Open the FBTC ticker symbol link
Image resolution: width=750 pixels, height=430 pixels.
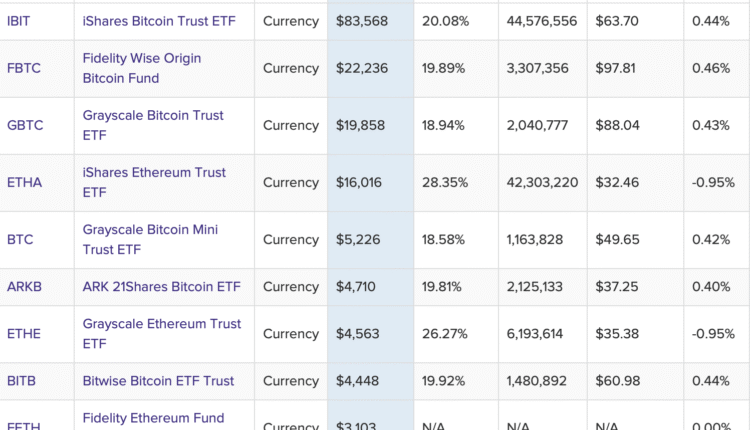24,69
